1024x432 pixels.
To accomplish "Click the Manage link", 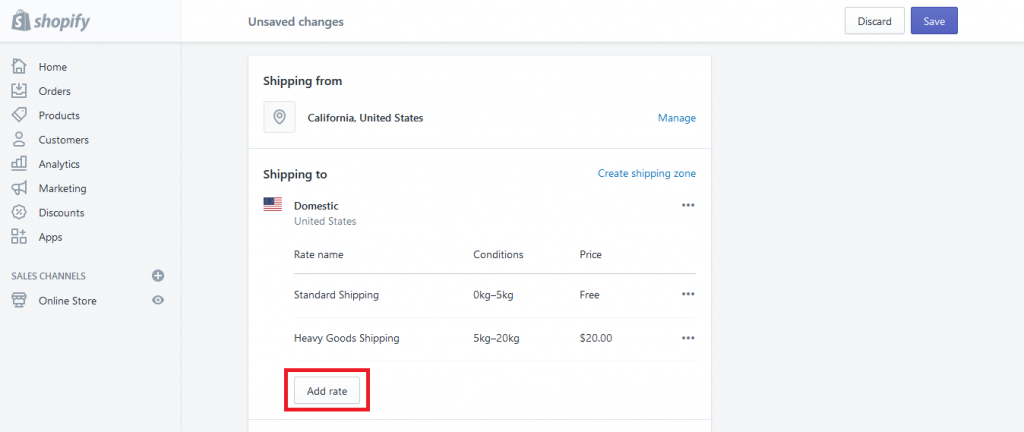I will pos(677,118).
